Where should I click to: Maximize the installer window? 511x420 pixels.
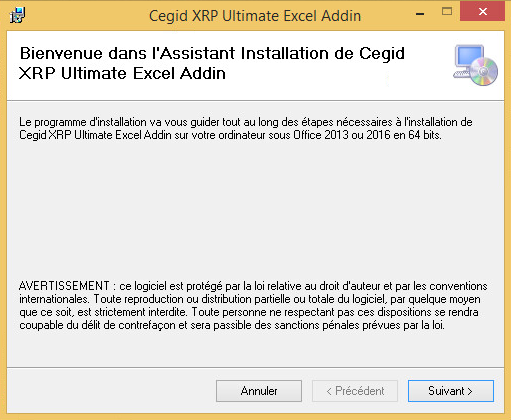(x=447, y=12)
